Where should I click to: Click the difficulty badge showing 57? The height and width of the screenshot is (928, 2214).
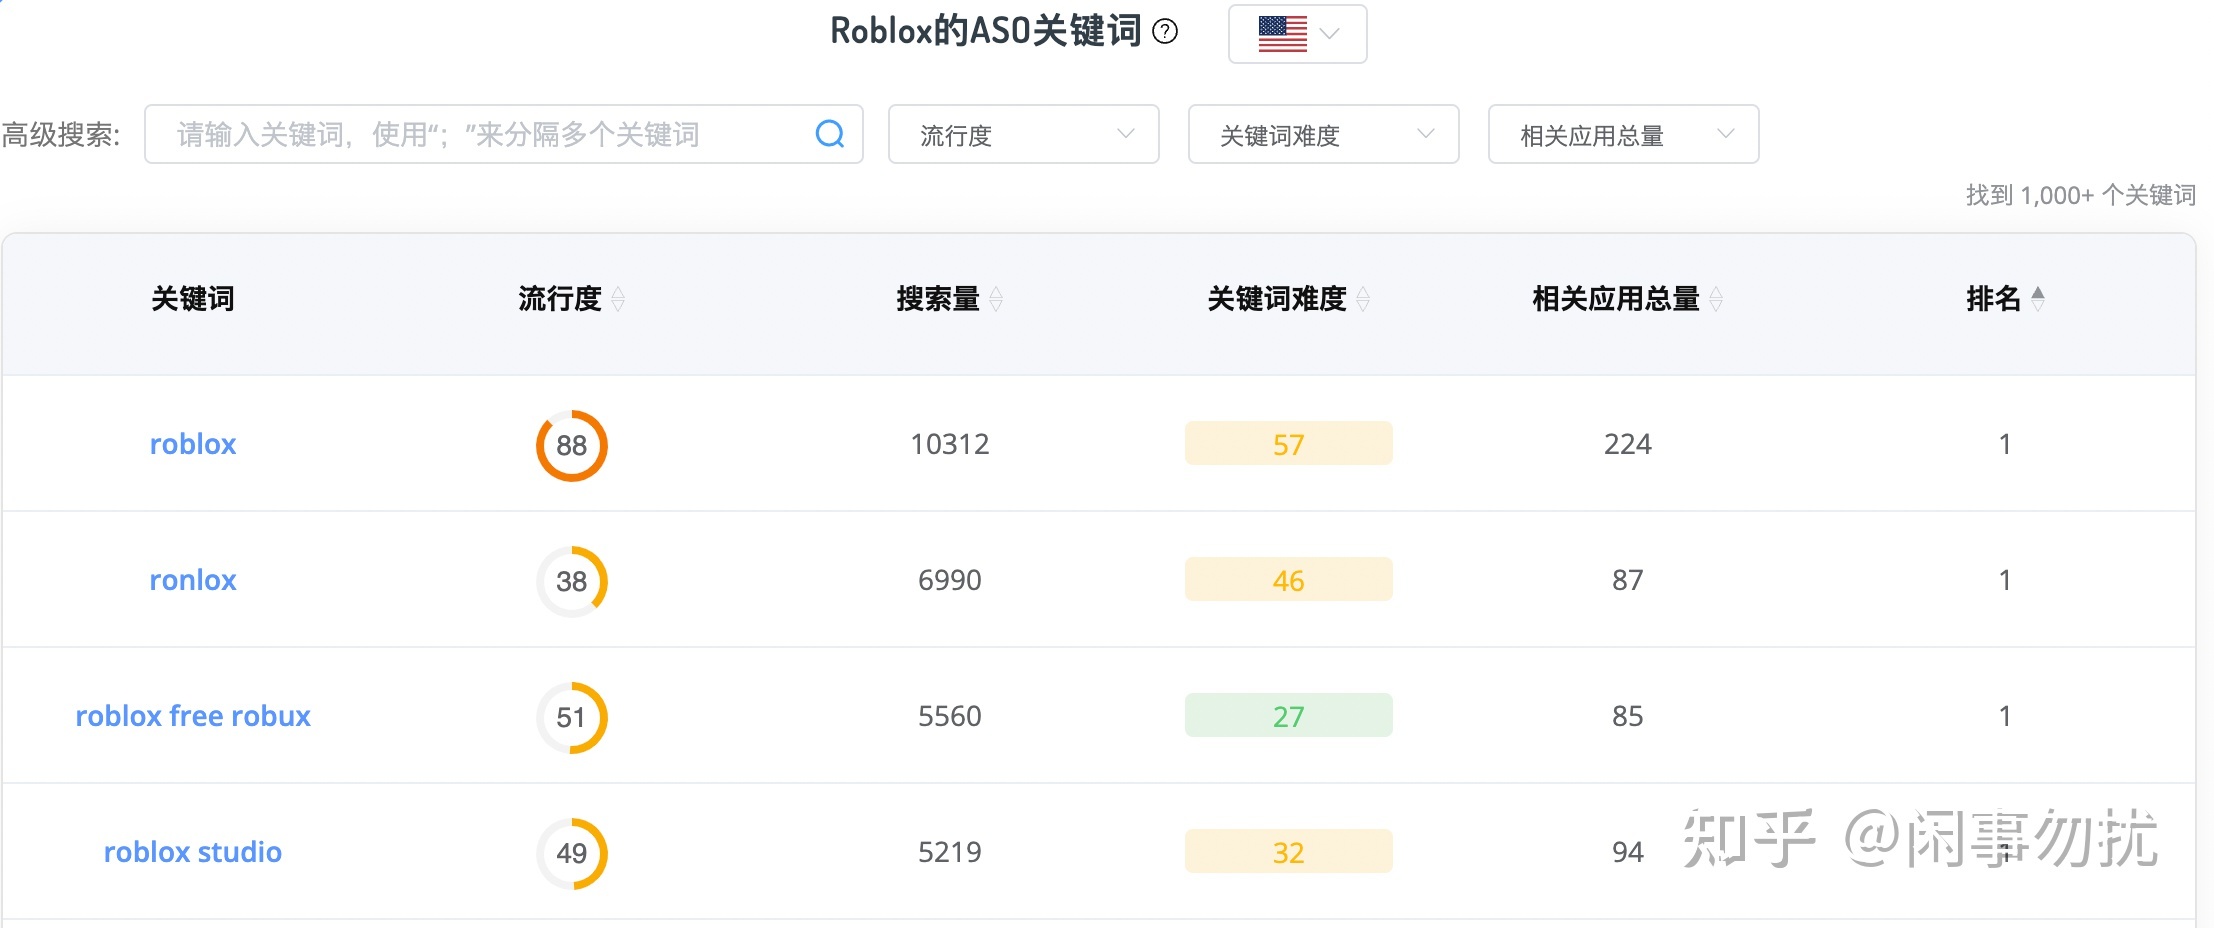pyautogui.click(x=1288, y=443)
